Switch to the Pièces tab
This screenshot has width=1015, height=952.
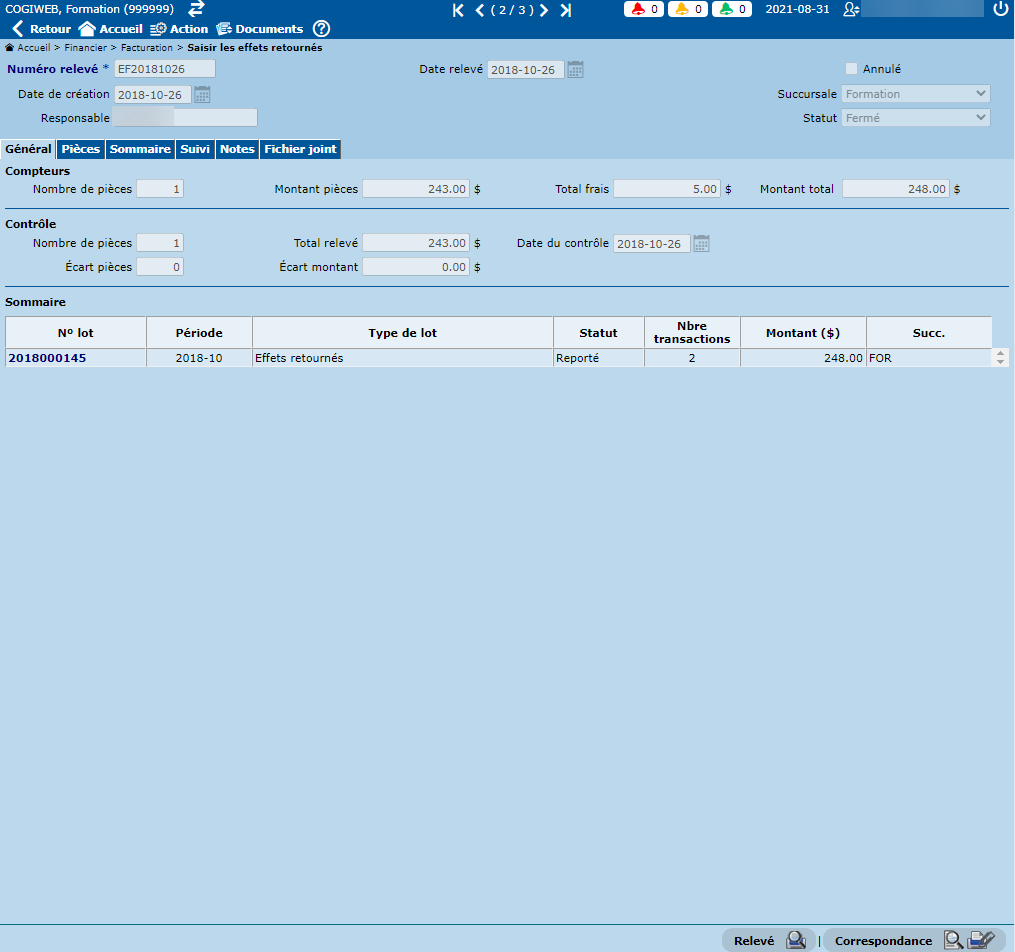[80, 149]
